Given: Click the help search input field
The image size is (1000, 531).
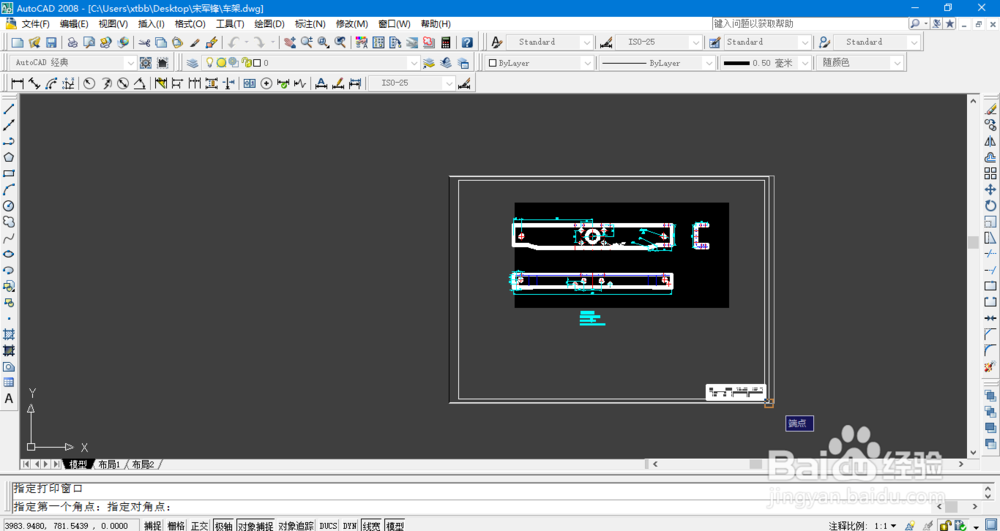Looking at the screenshot, I should (x=810, y=24).
